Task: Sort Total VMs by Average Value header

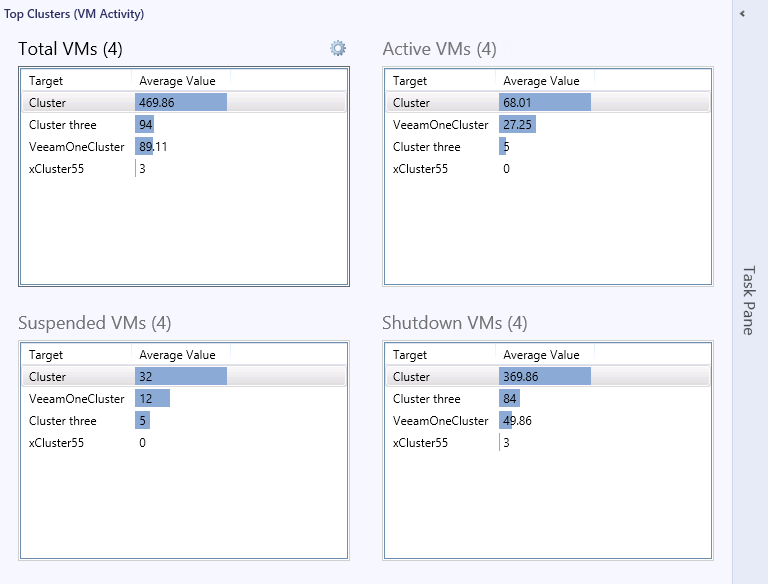Action: point(177,81)
